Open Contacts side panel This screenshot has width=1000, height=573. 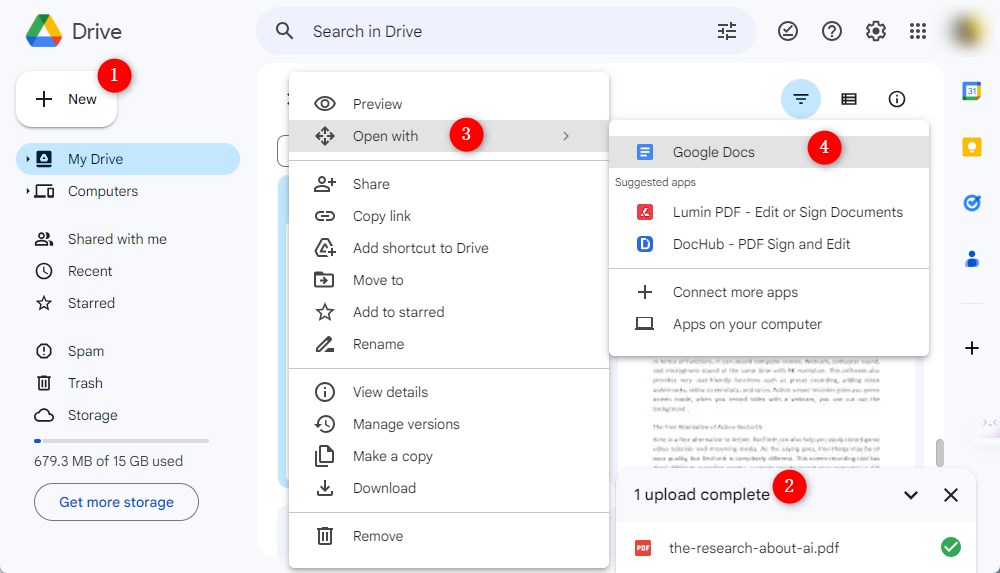pos(971,259)
